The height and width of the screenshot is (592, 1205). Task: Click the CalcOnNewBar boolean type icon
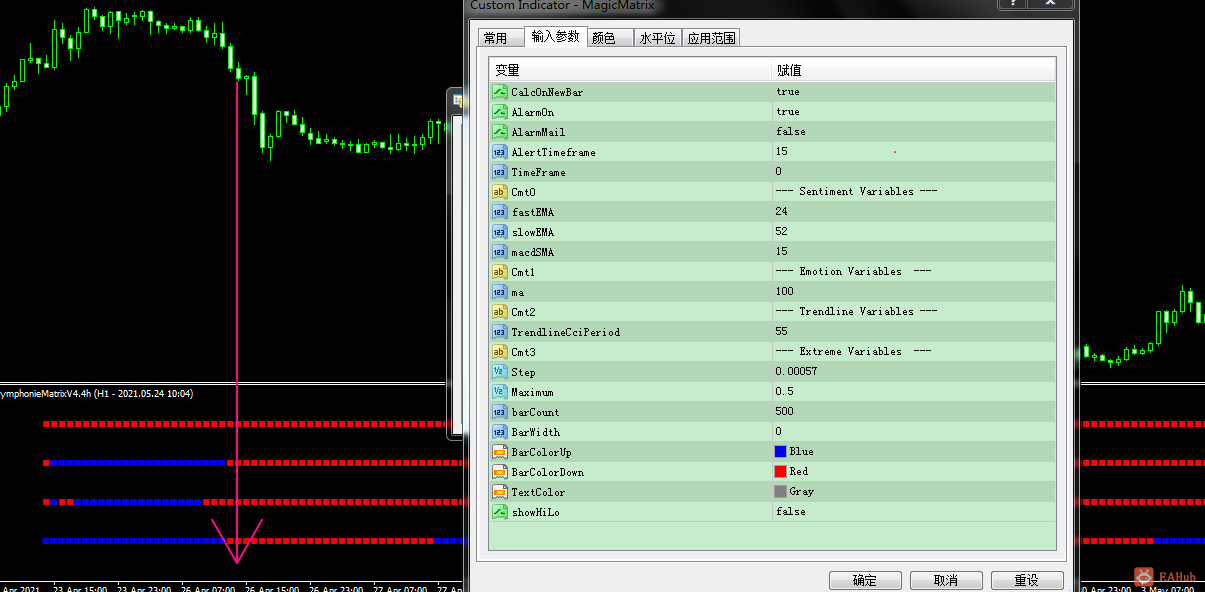(499, 92)
